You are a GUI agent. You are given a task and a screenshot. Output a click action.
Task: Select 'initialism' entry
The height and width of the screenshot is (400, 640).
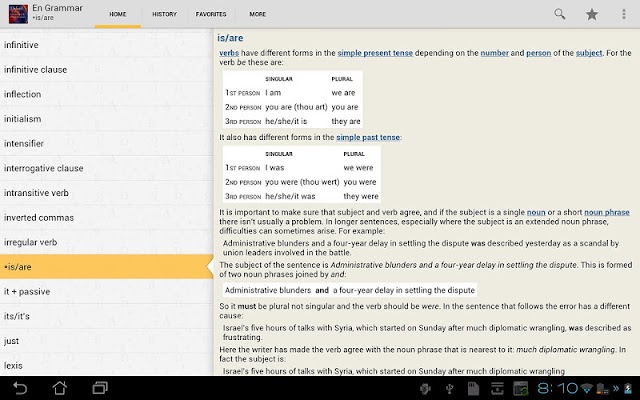(x=106, y=119)
